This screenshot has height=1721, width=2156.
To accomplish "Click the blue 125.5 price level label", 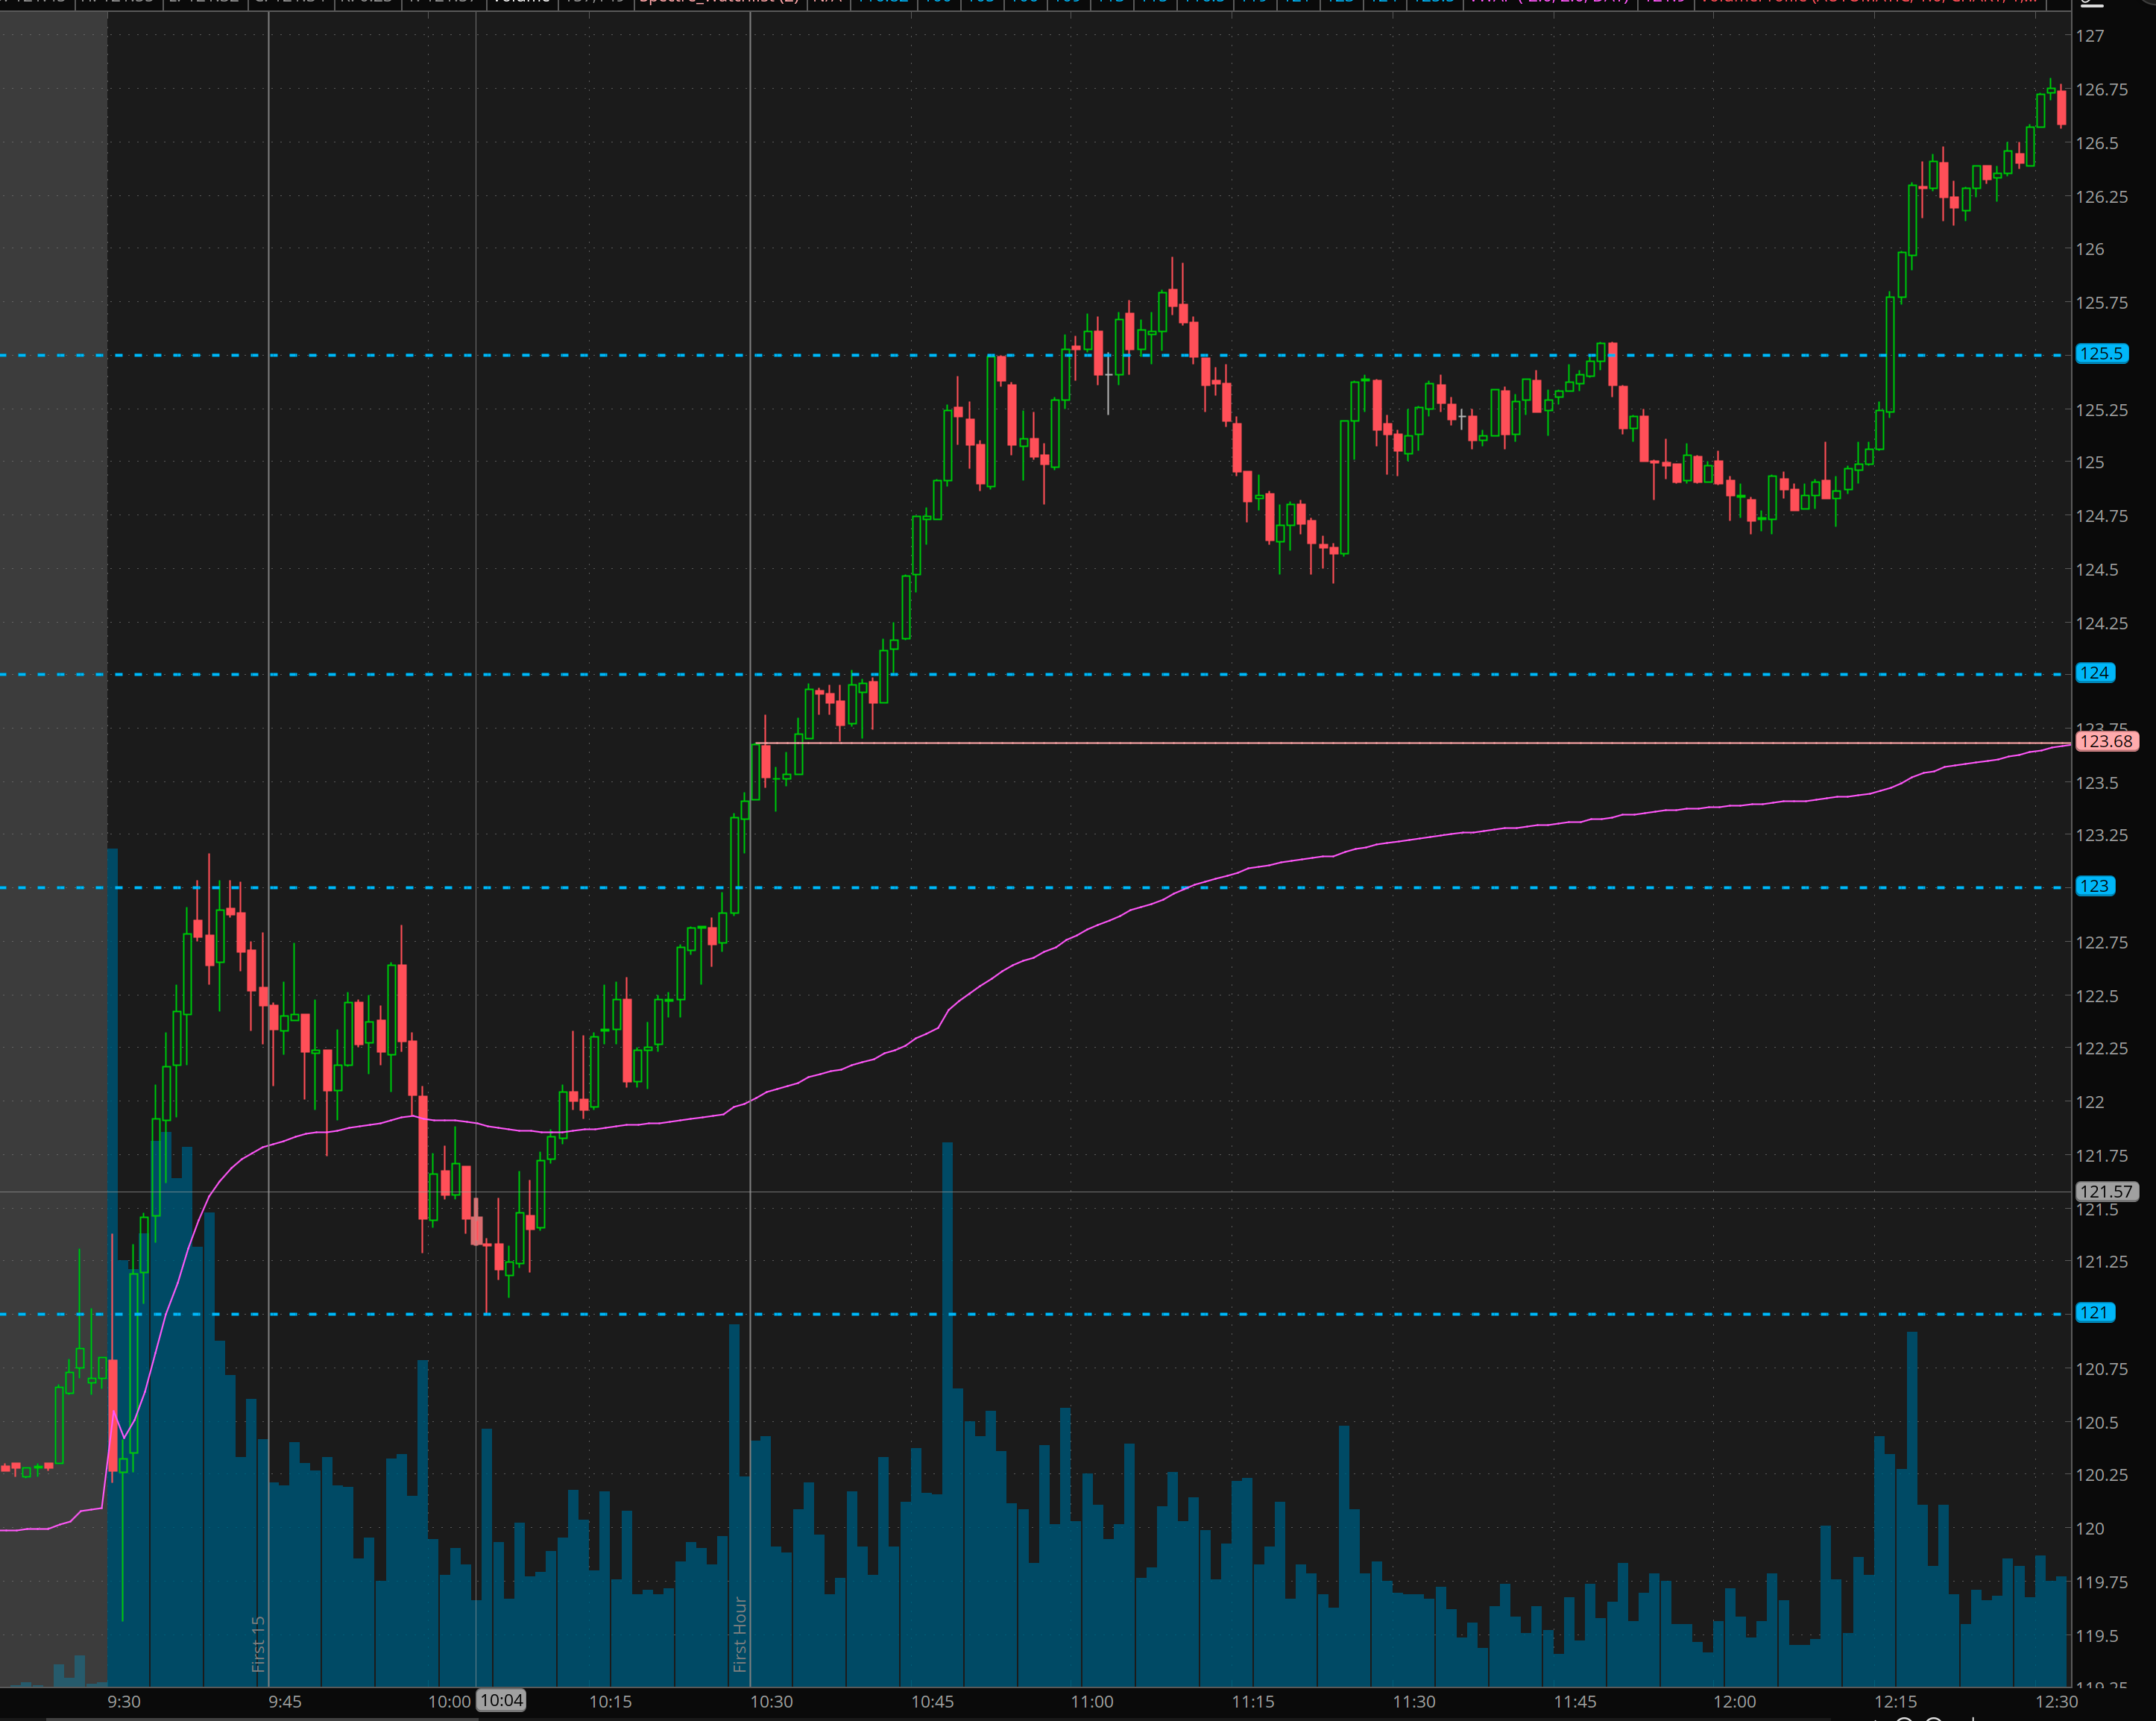I will pos(2101,354).
